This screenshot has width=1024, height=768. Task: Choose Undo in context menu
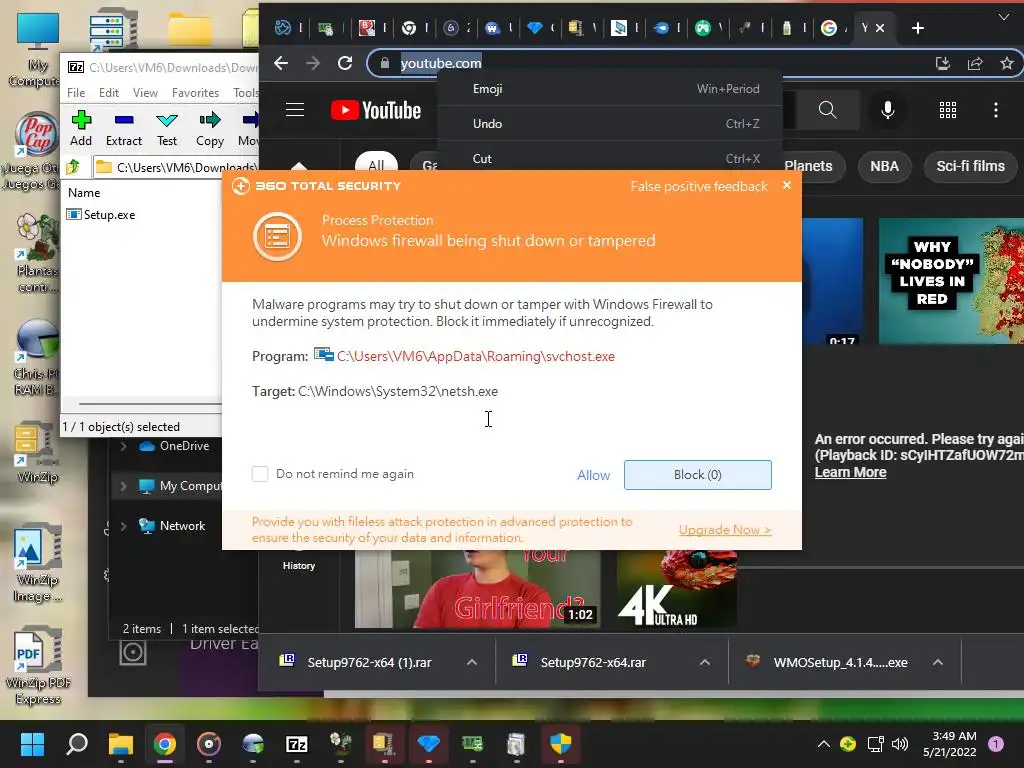610,123
